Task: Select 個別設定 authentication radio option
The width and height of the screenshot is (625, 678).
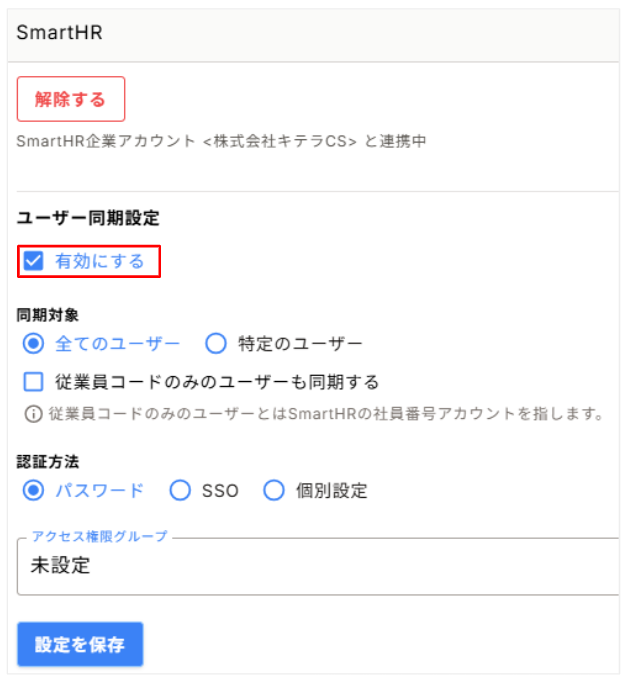Action: click(274, 491)
